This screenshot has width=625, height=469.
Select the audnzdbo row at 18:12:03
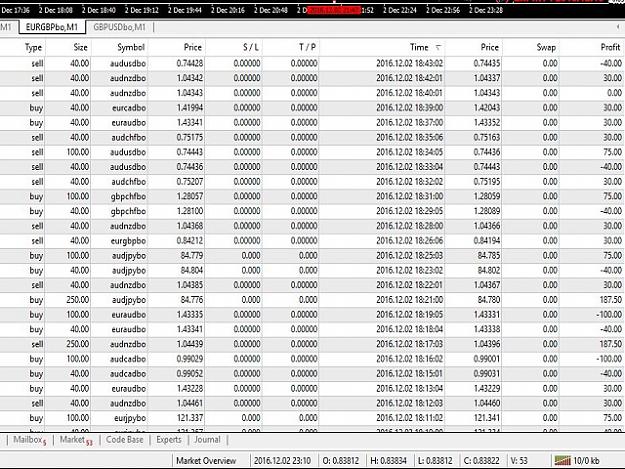point(312,403)
